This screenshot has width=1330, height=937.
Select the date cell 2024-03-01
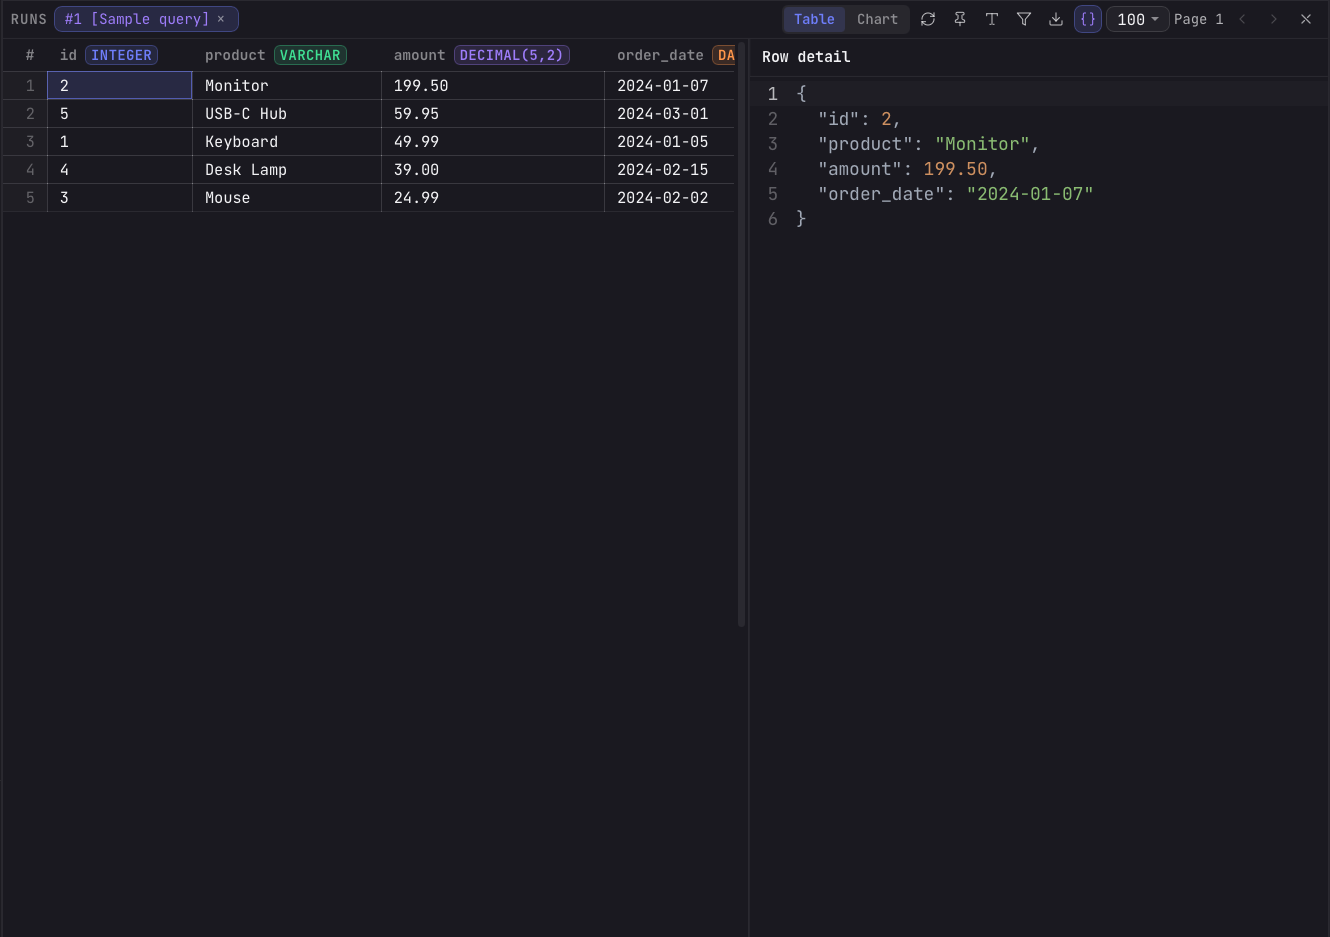[x=670, y=114]
